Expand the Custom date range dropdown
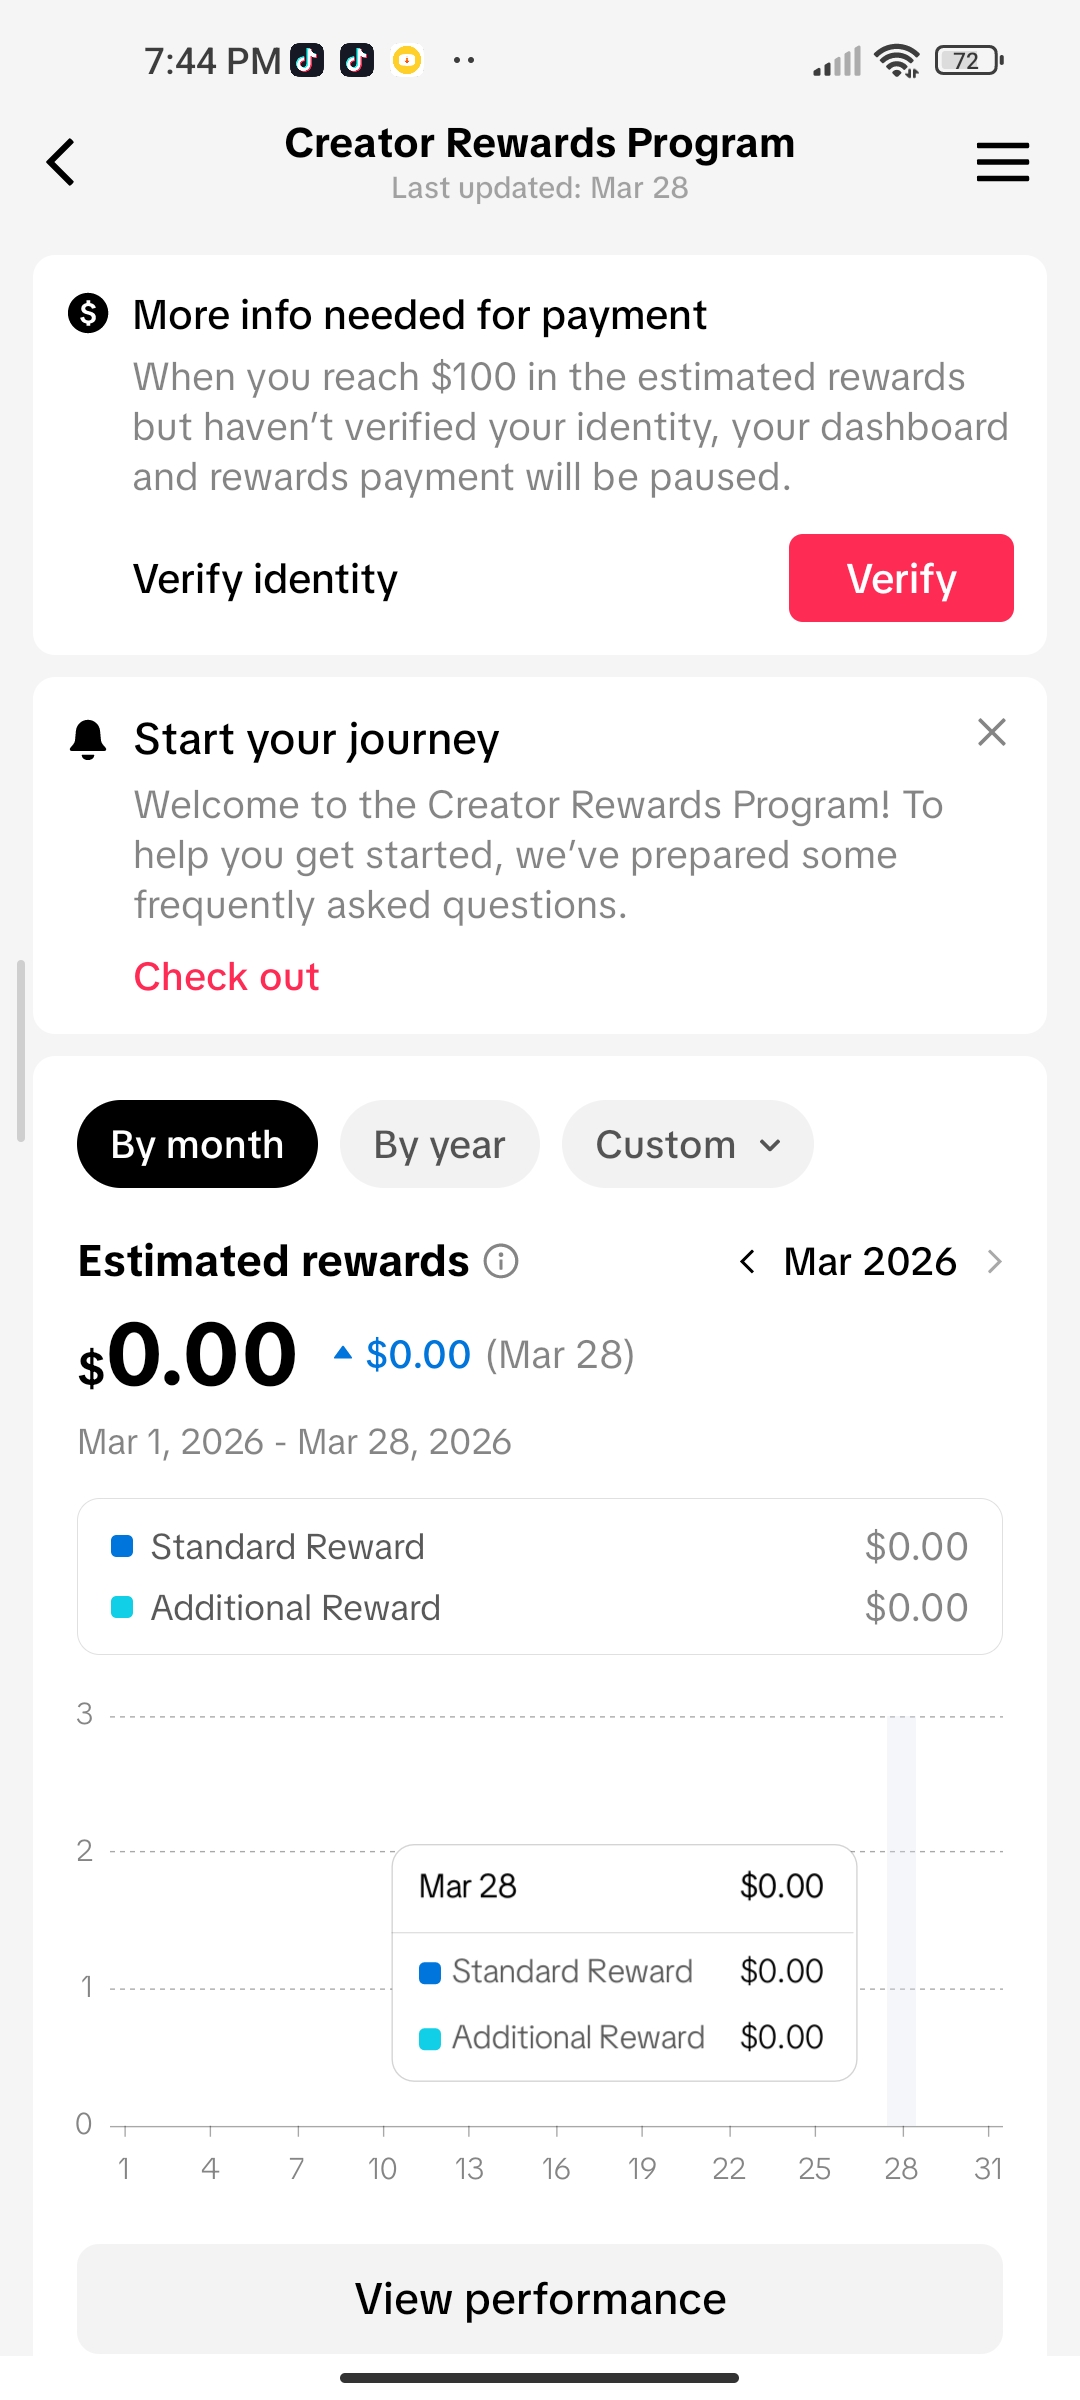Screen dimensions: 1080x2400 pyautogui.click(x=687, y=1144)
